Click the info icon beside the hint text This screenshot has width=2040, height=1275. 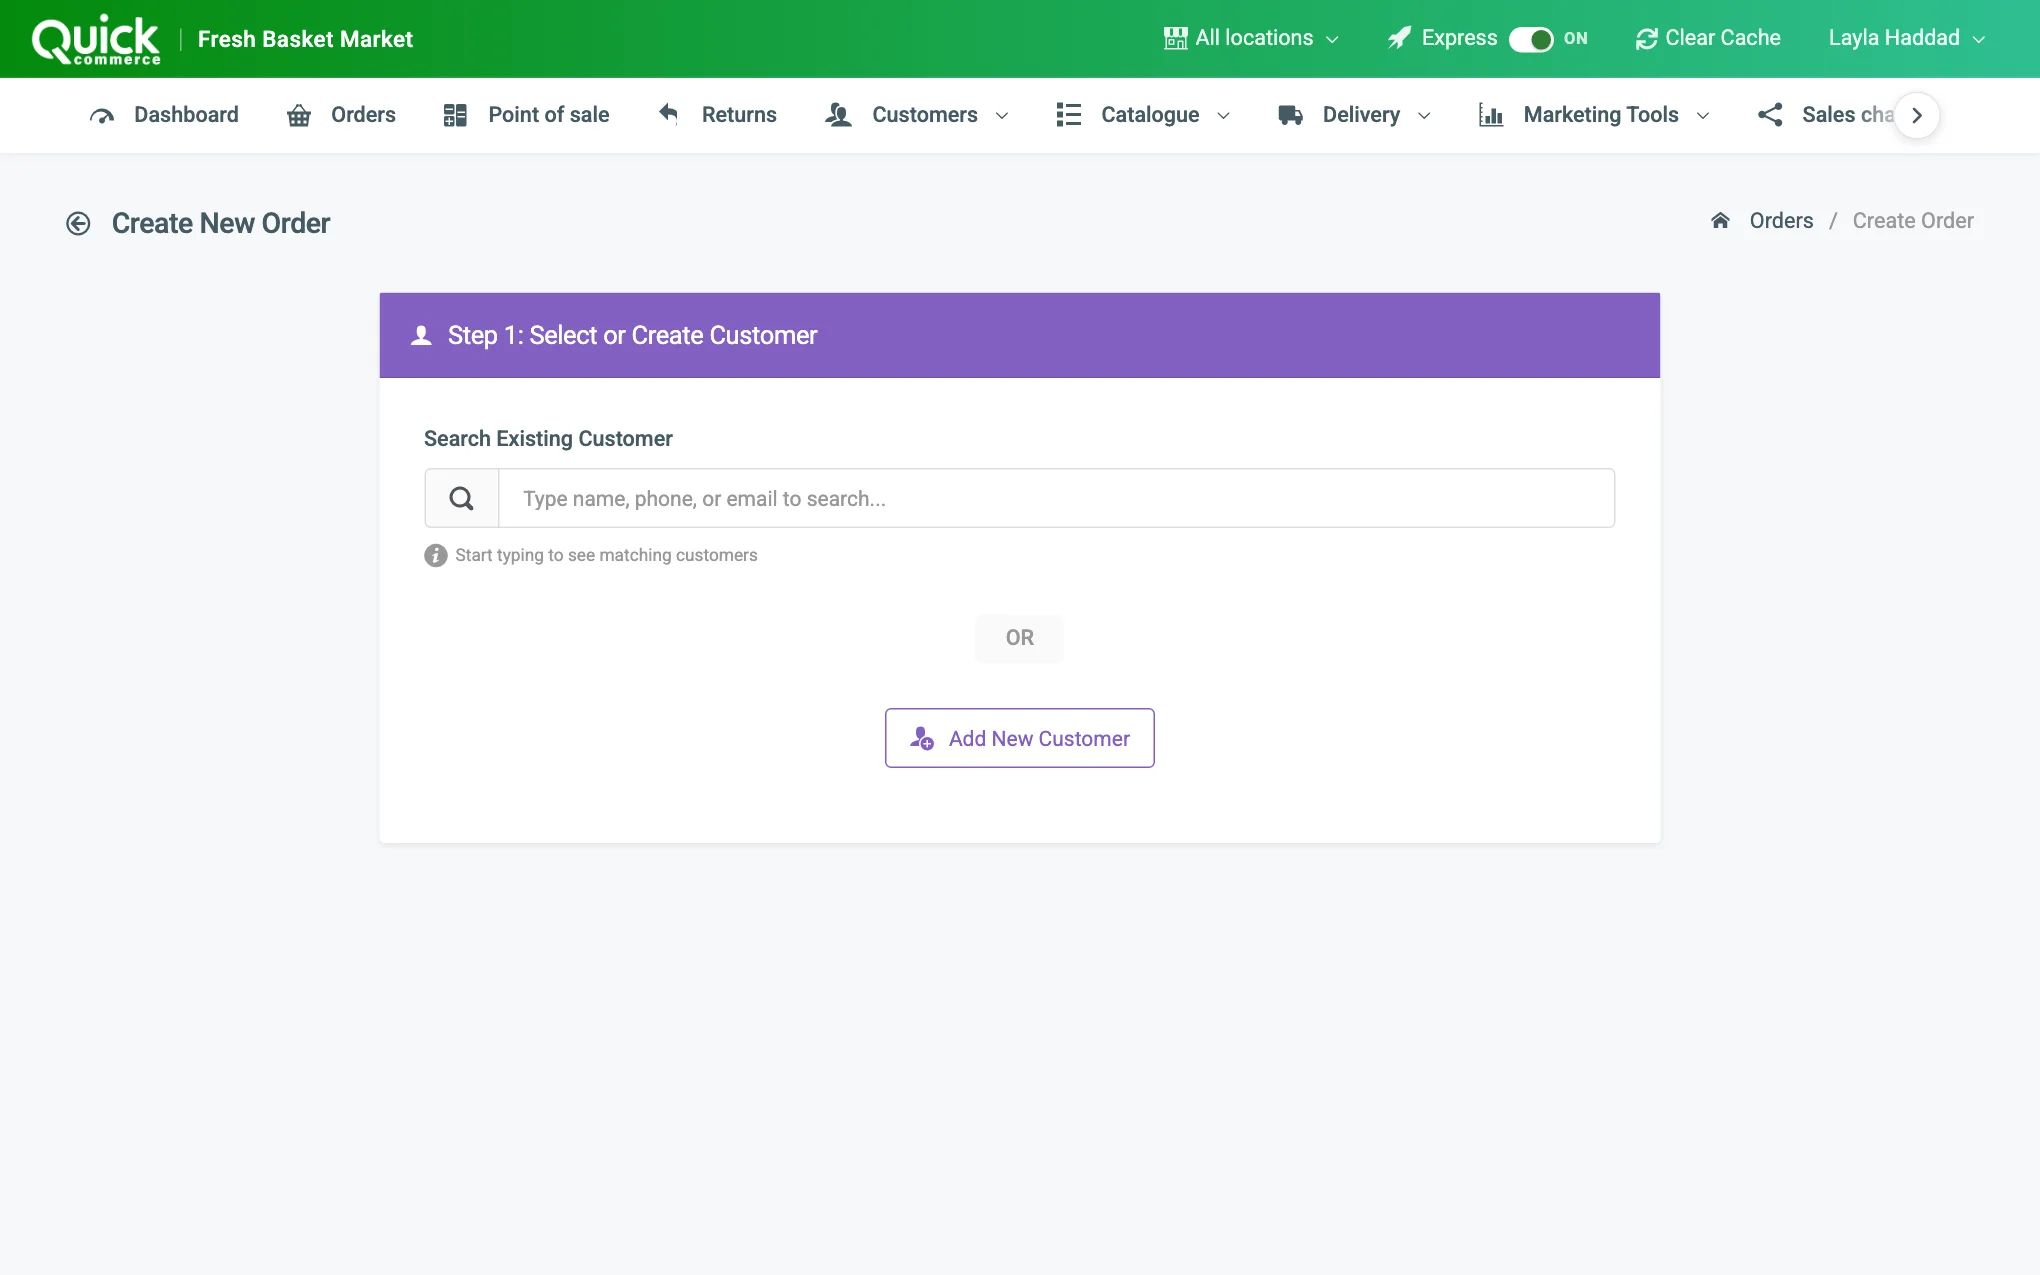(435, 555)
